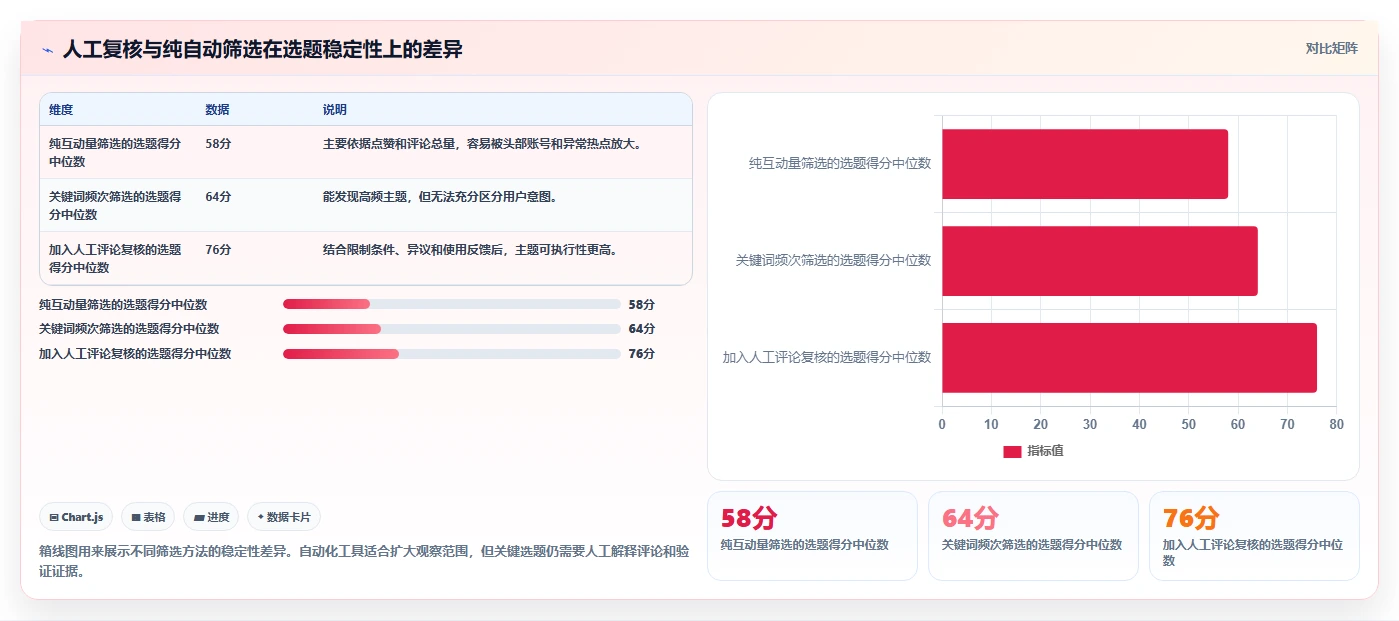Click the 表格 tag chip
Screen dimensions: 1399x621
[x=148, y=517]
